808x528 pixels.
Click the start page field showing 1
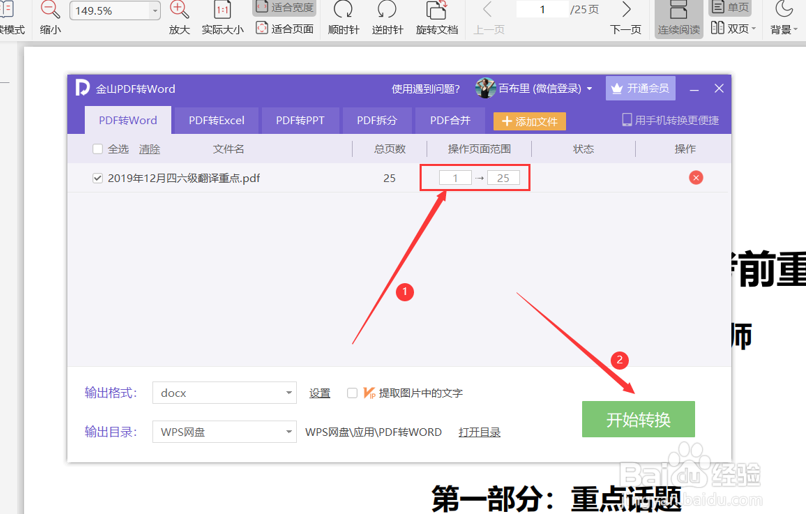coord(455,178)
